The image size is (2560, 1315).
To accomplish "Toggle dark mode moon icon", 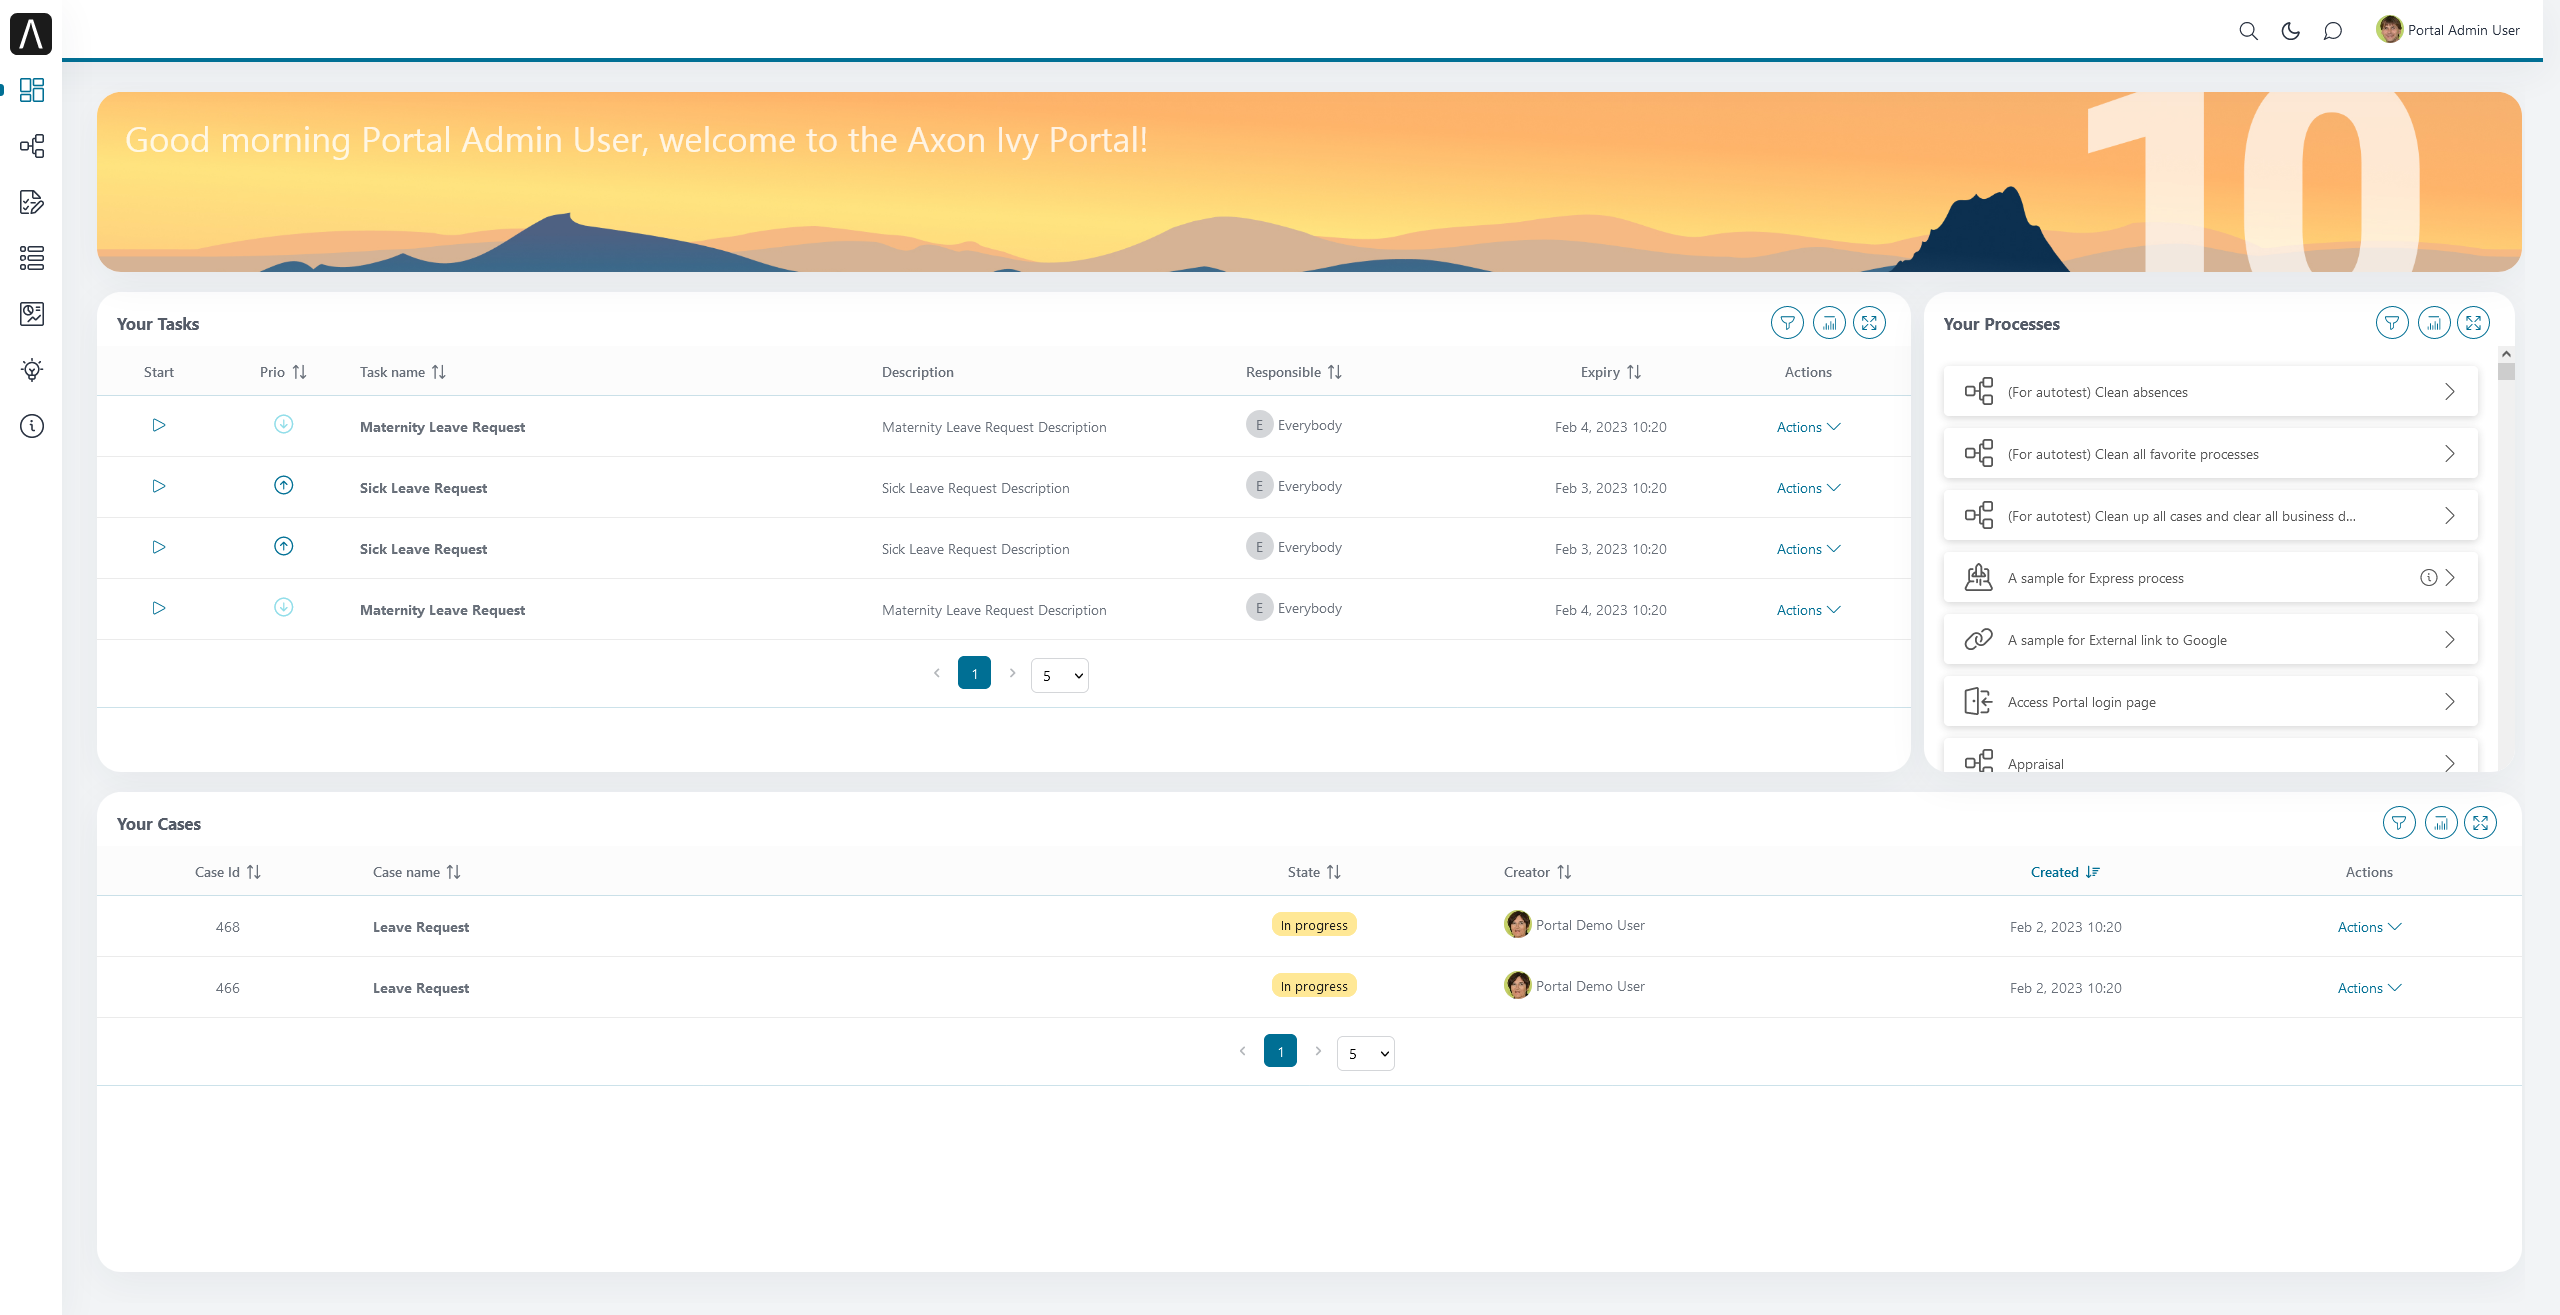I will click(x=2290, y=31).
